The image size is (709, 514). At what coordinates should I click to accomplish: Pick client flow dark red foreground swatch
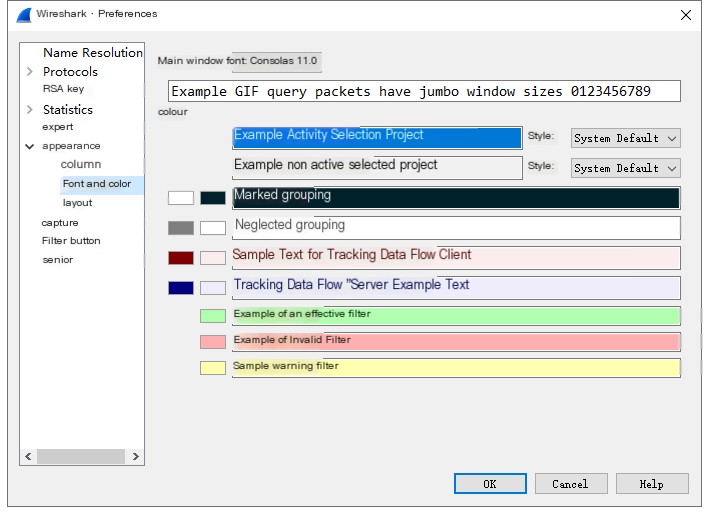point(181,258)
